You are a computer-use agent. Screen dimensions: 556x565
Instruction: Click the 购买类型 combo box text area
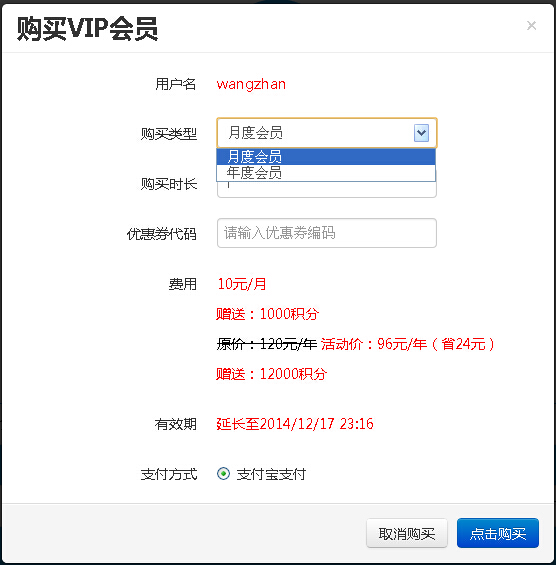[316, 133]
